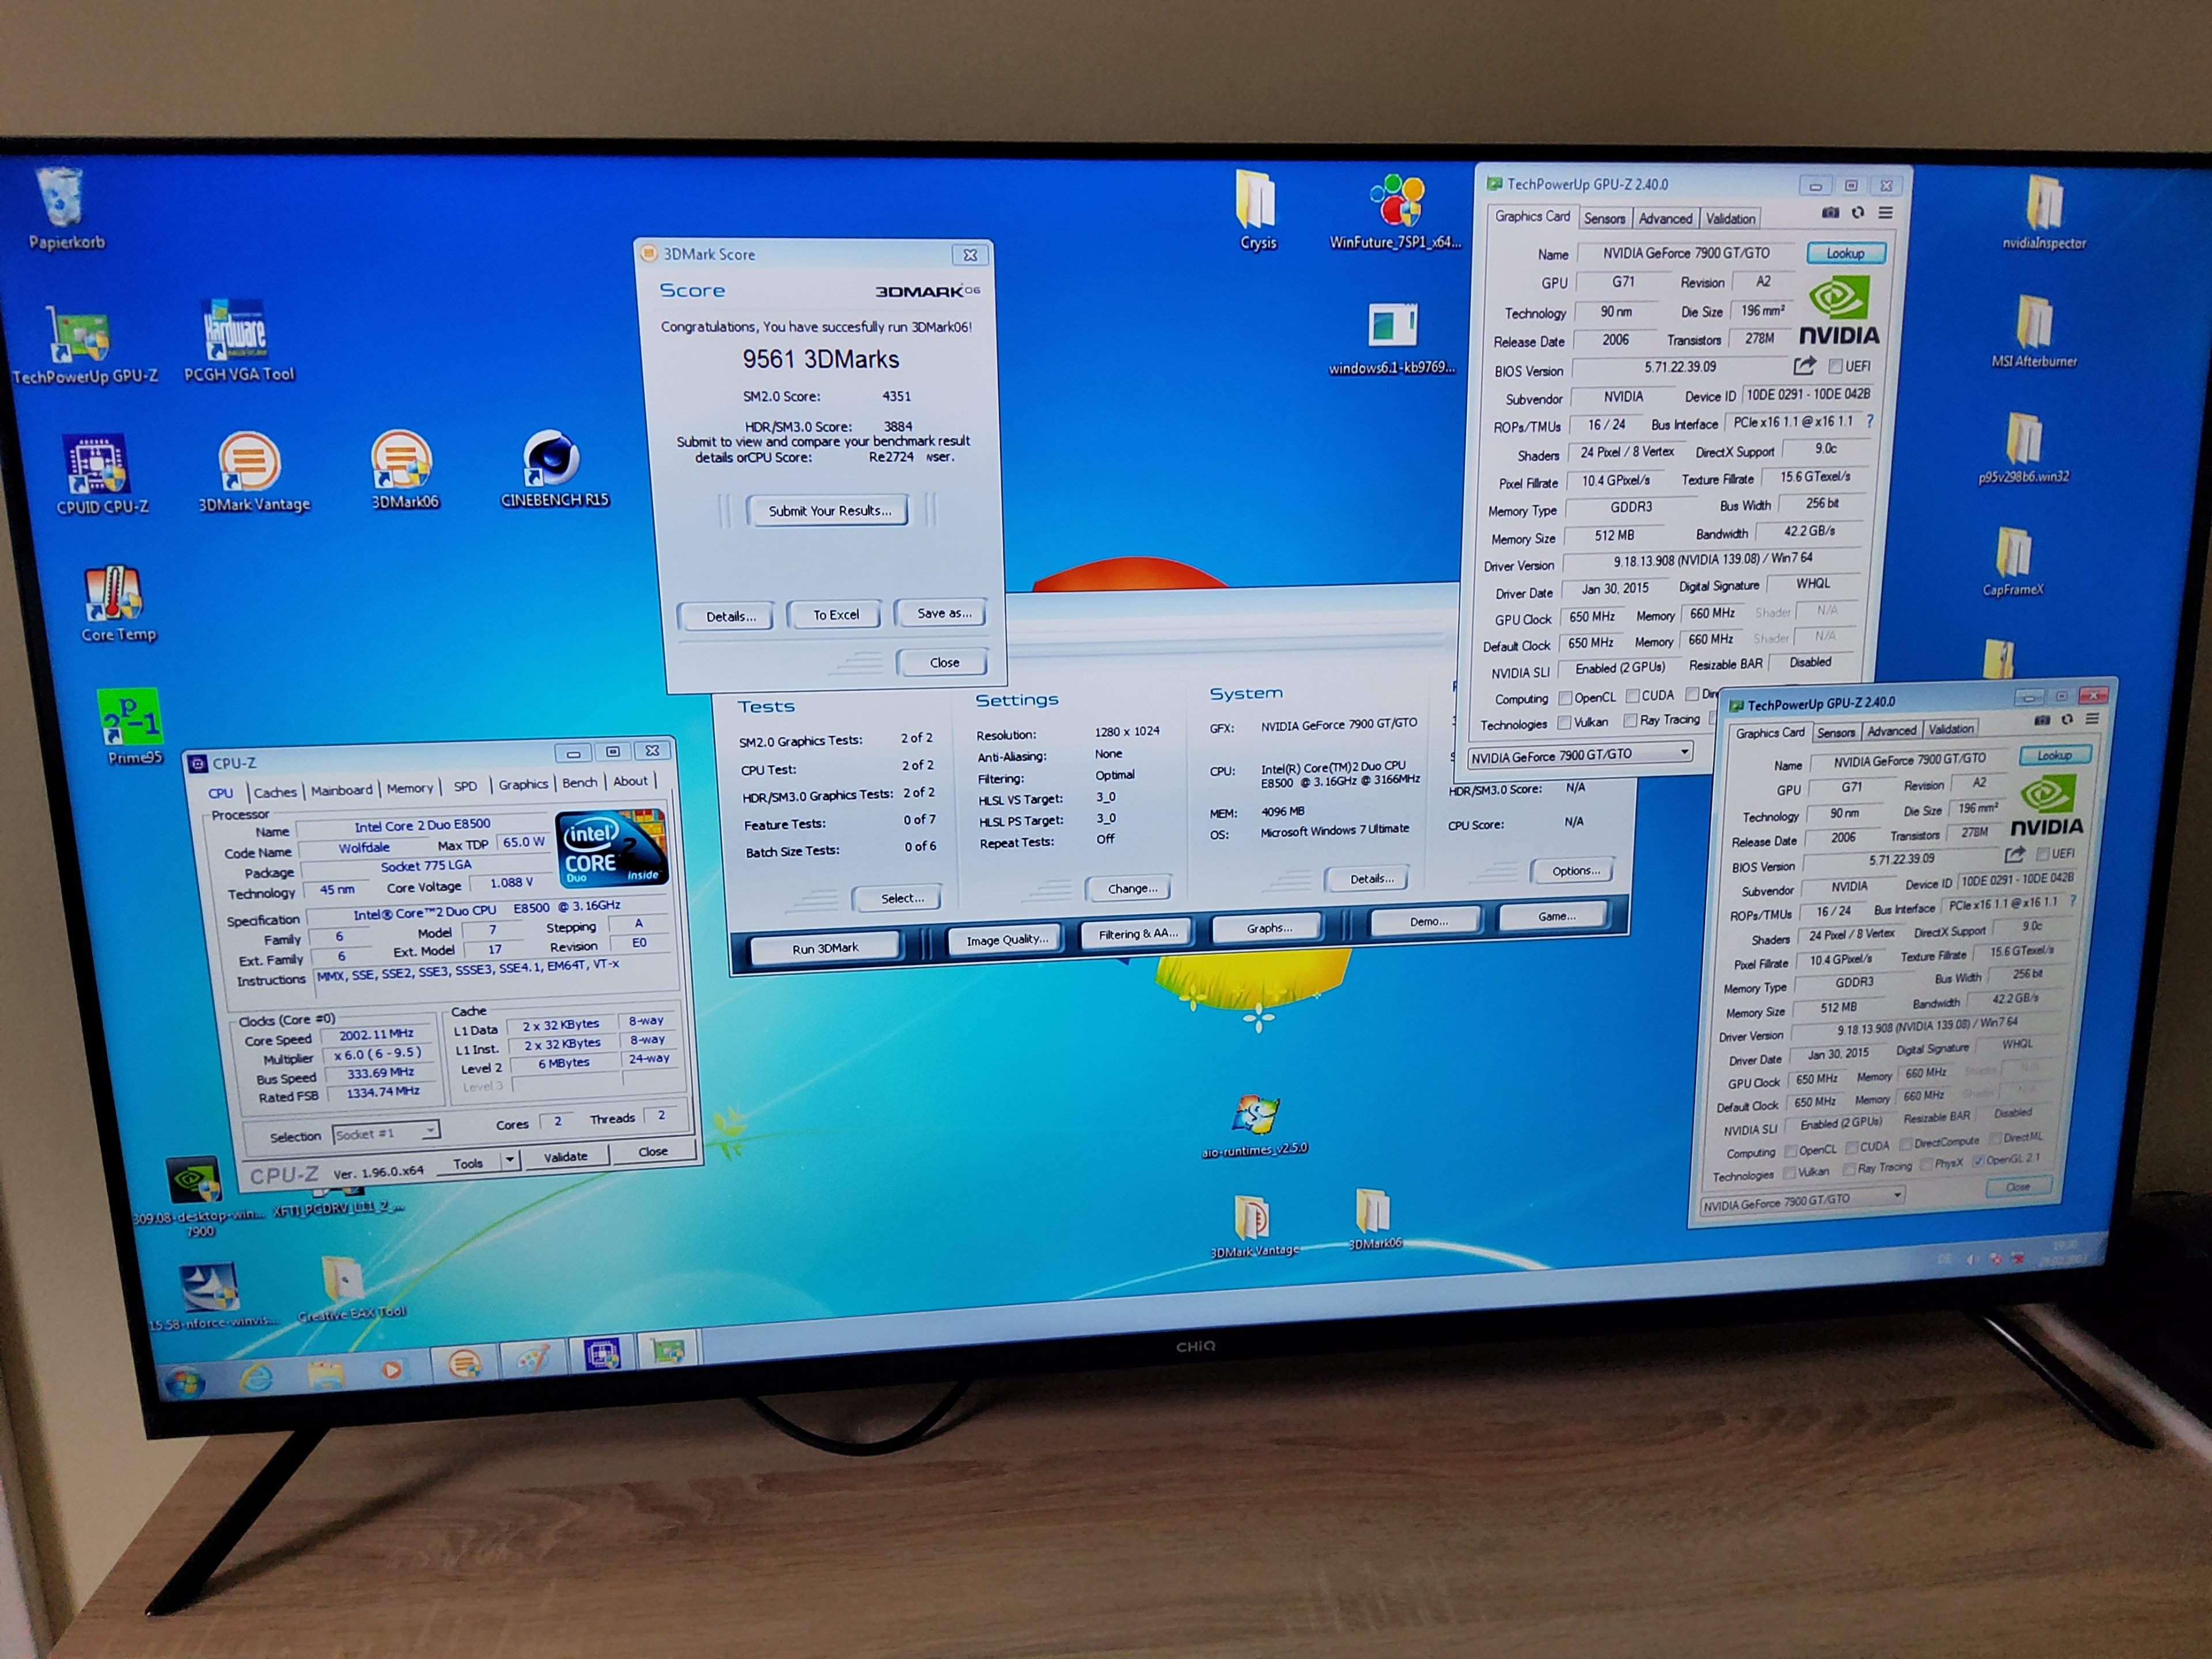
Task: Switch to the Mainboard tab in CPU-Z
Action: (x=341, y=790)
